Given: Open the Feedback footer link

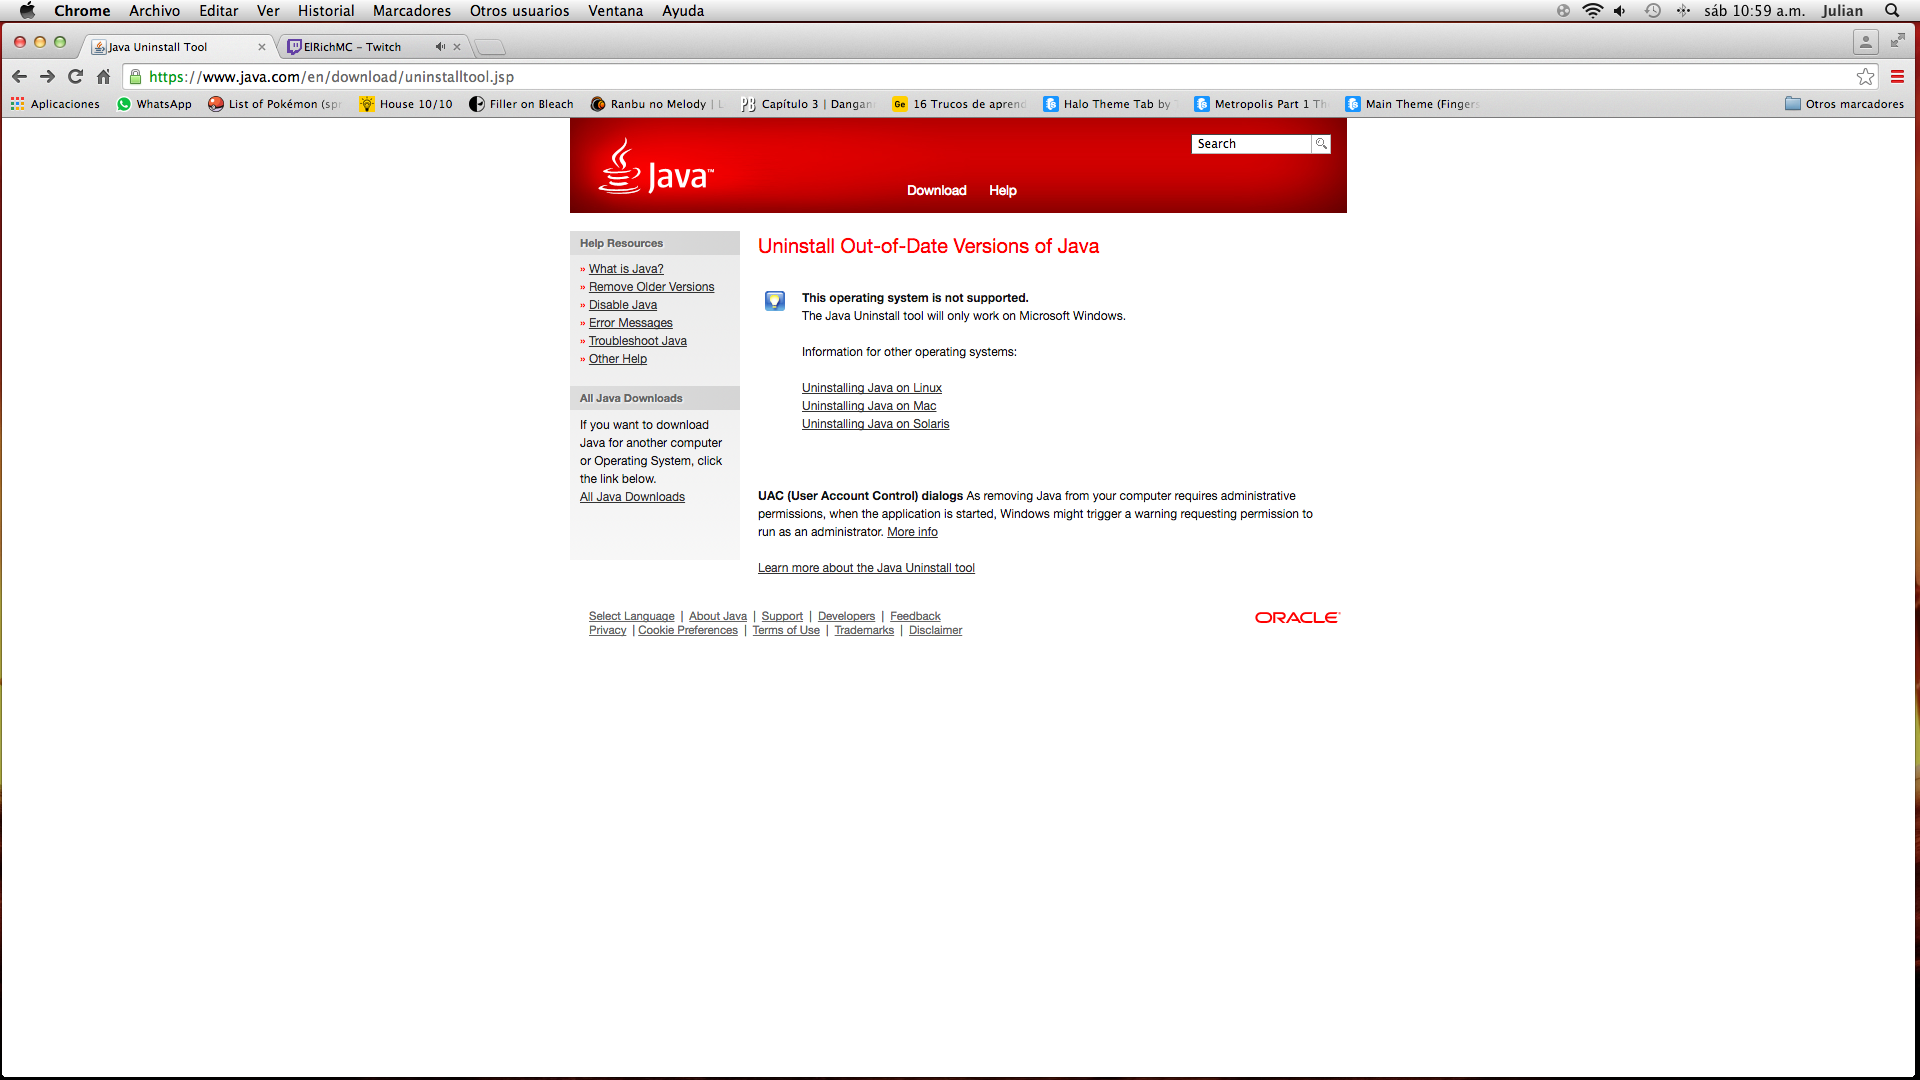Looking at the screenshot, I should tap(915, 616).
